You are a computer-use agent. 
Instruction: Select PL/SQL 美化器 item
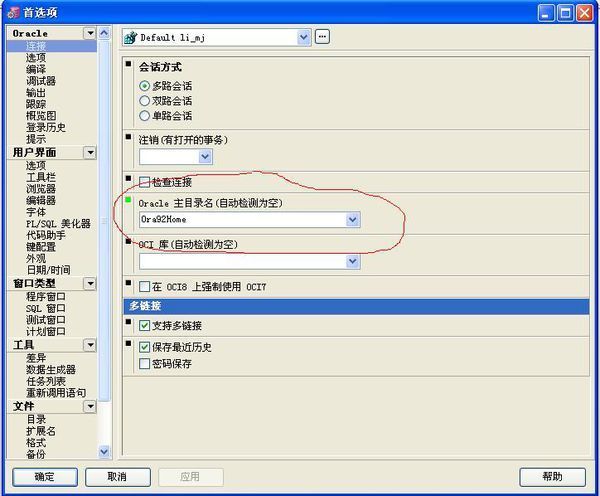58,224
